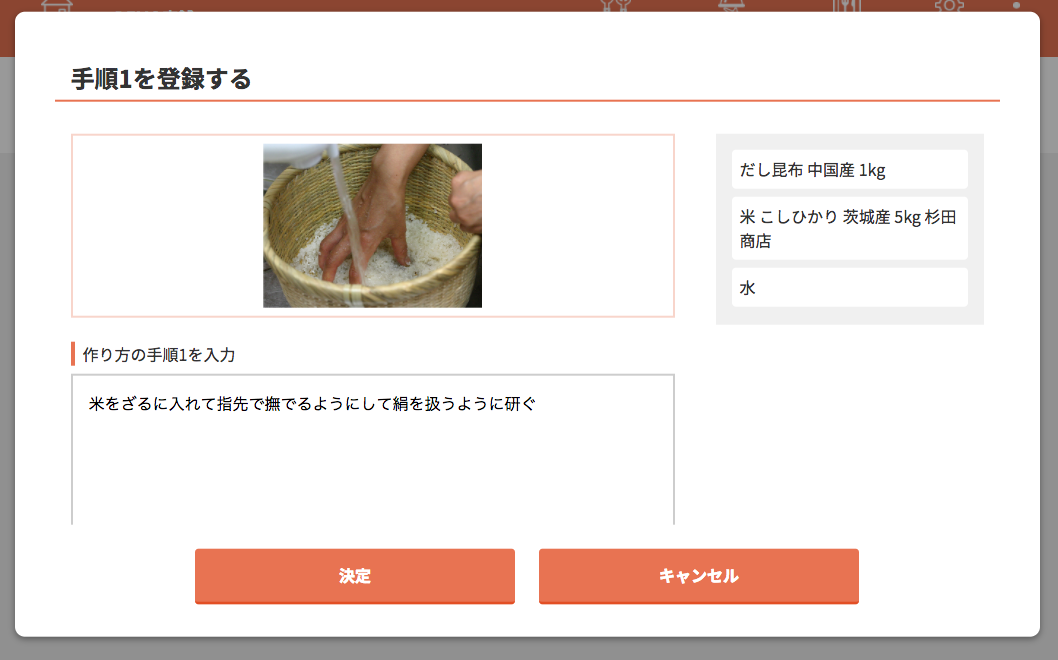Viewport: 1058px width, 660px height.
Task: Click the site title text beside home icon
Action: (x=154, y=7)
